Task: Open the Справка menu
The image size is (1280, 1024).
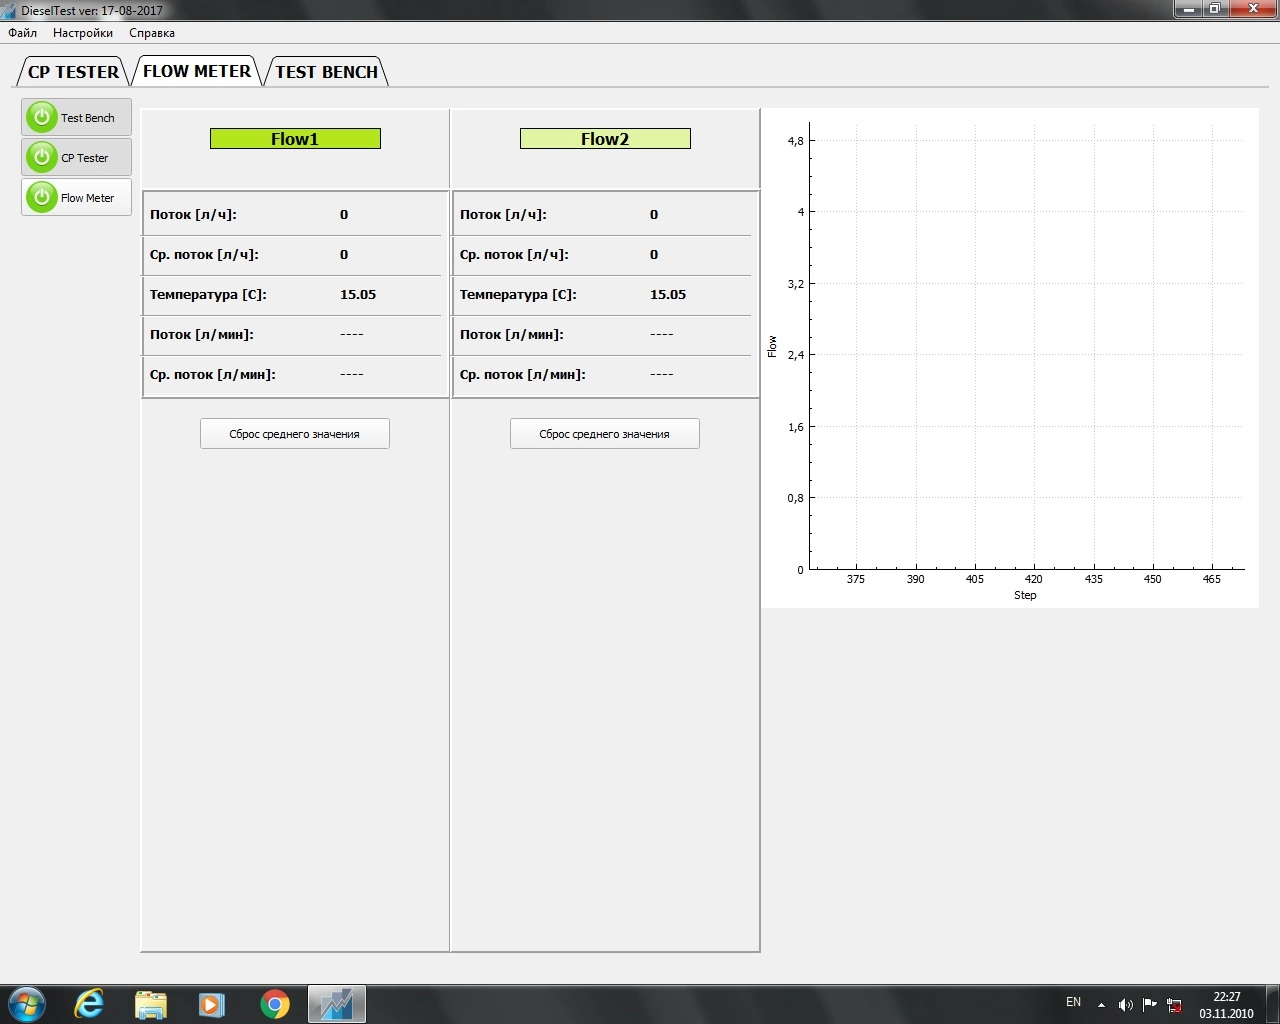Action: pos(152,33)
